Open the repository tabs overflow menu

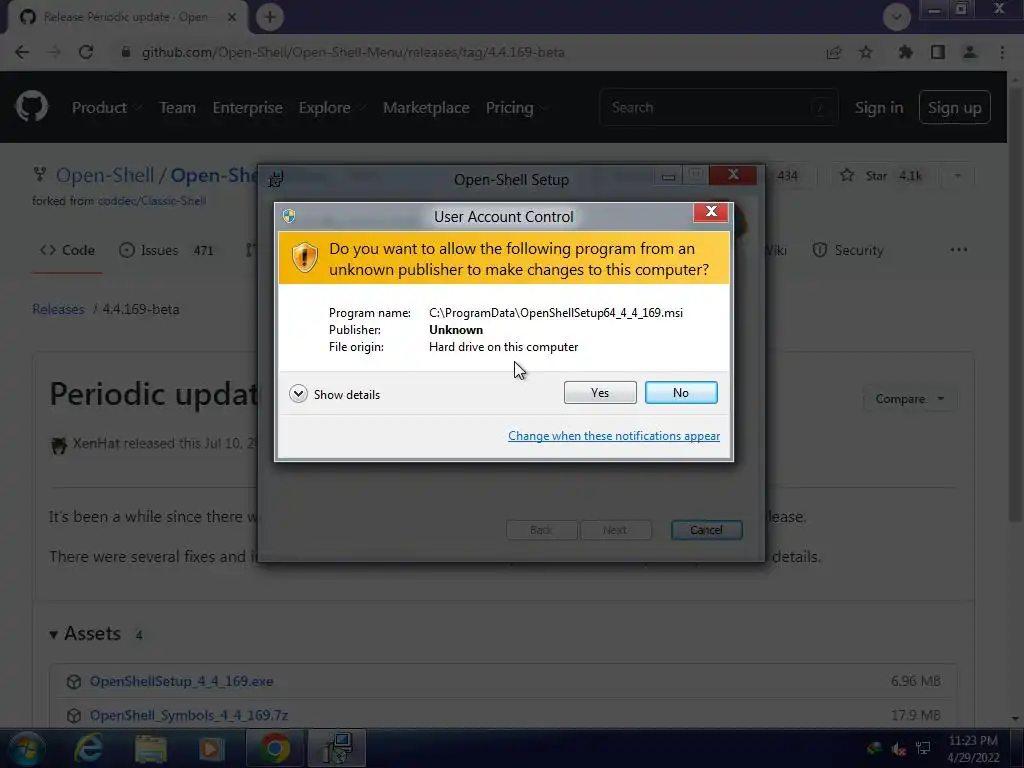(x=958, y=249)
